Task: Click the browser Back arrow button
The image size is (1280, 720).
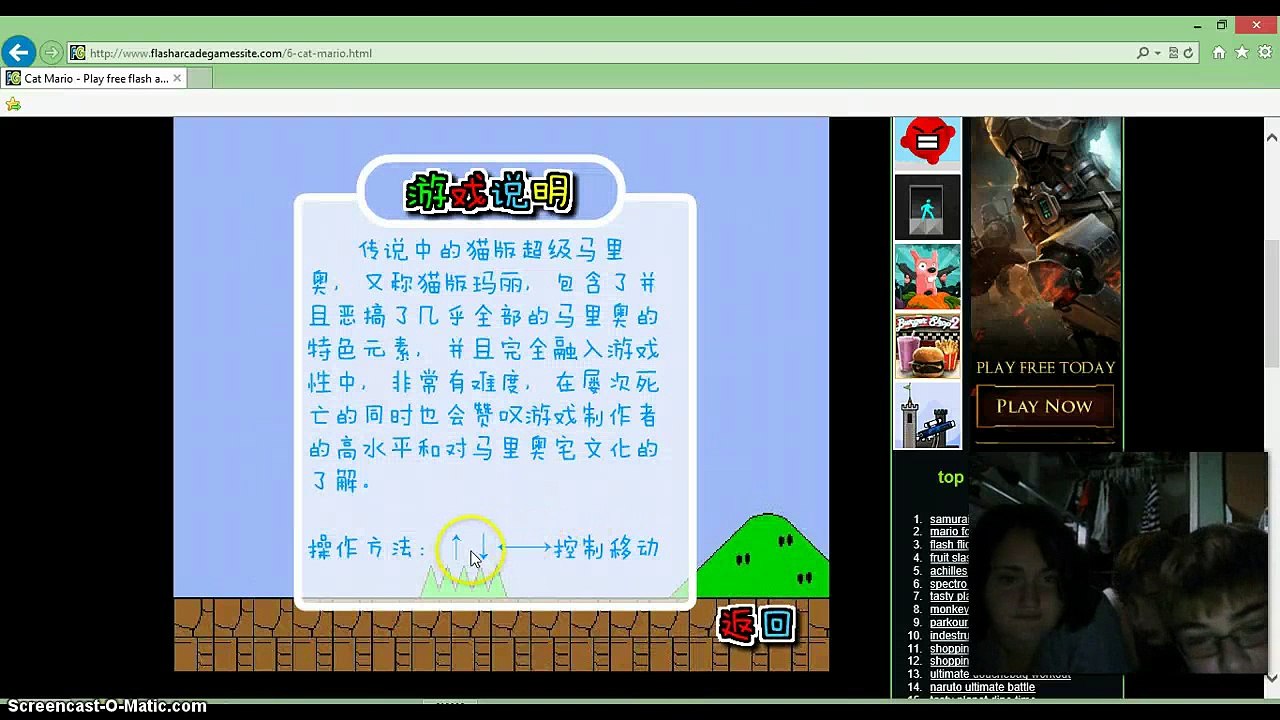Action: click(x=18, y=52)
